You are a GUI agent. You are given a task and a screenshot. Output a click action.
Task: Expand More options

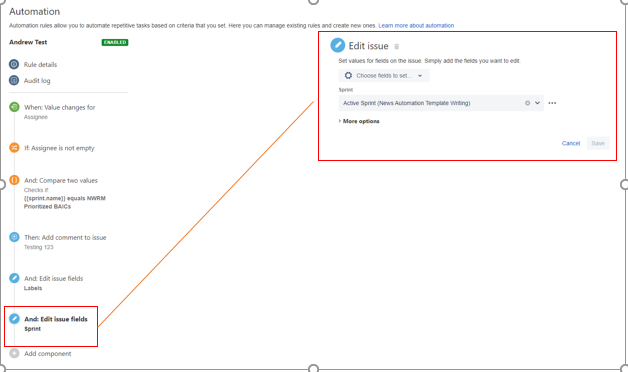[359, 121]
